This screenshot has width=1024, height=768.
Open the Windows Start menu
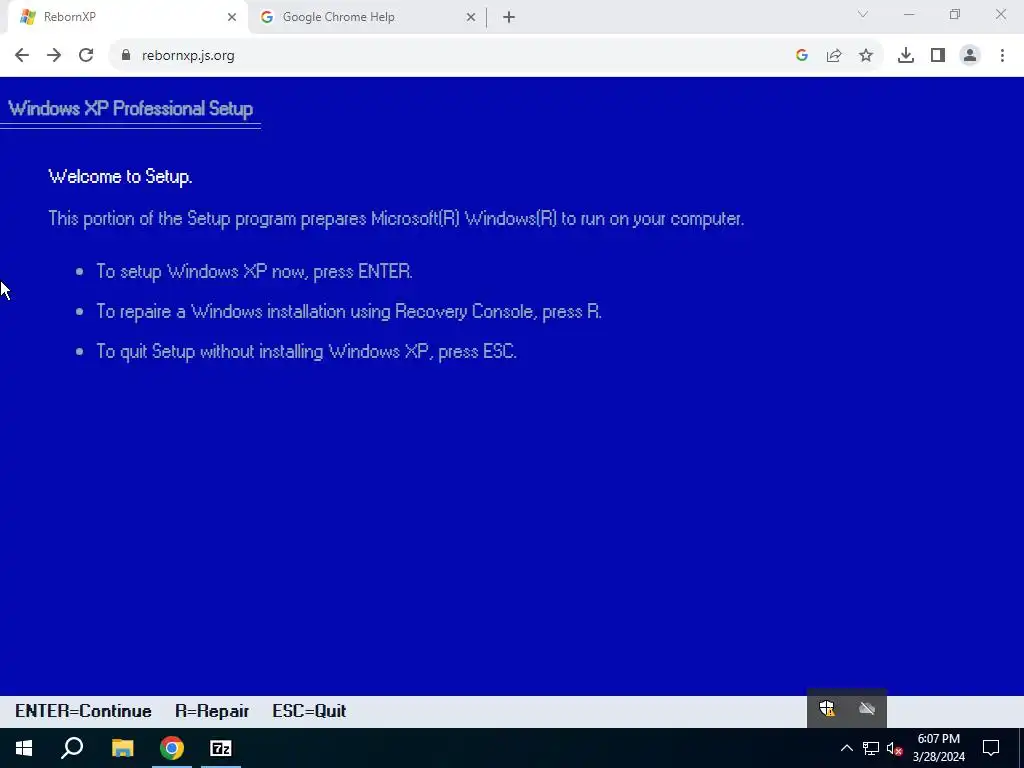coord(24,748)
